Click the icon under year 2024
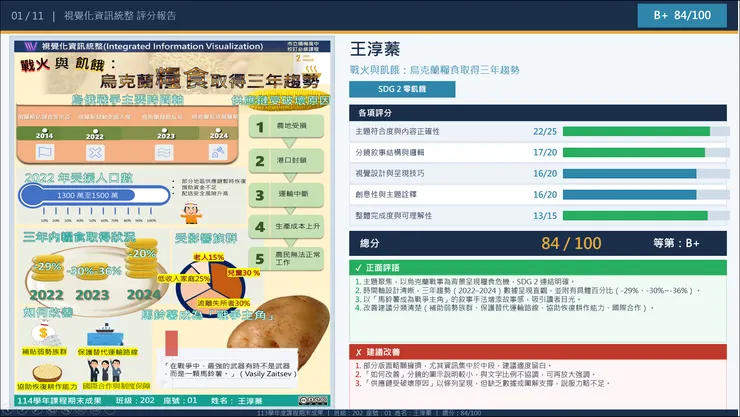Image resolution: width=740 pixels, height=417 pixels. point(218,152)
